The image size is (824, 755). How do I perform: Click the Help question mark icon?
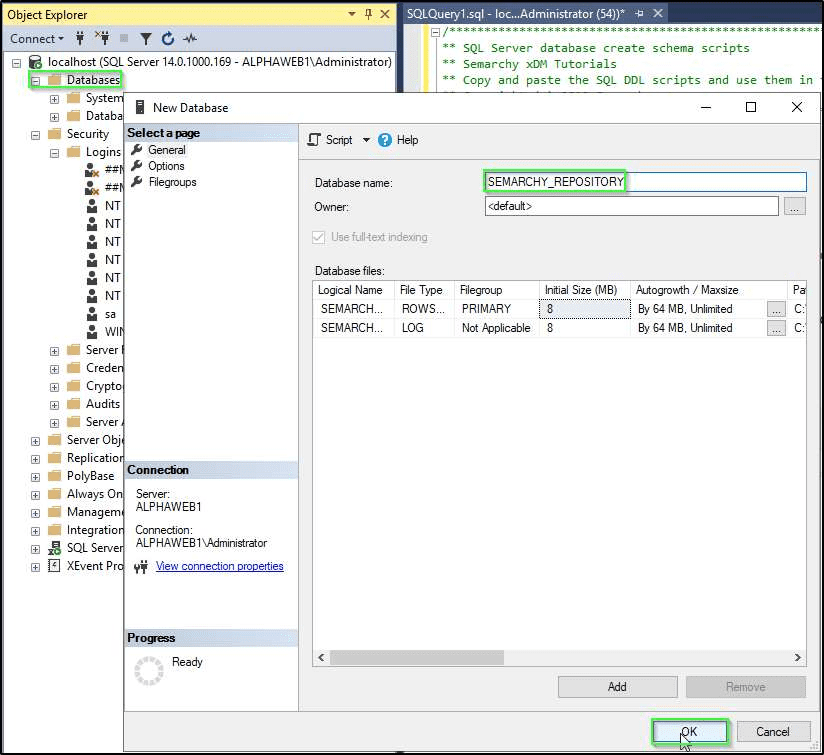[x=385, y=140]
